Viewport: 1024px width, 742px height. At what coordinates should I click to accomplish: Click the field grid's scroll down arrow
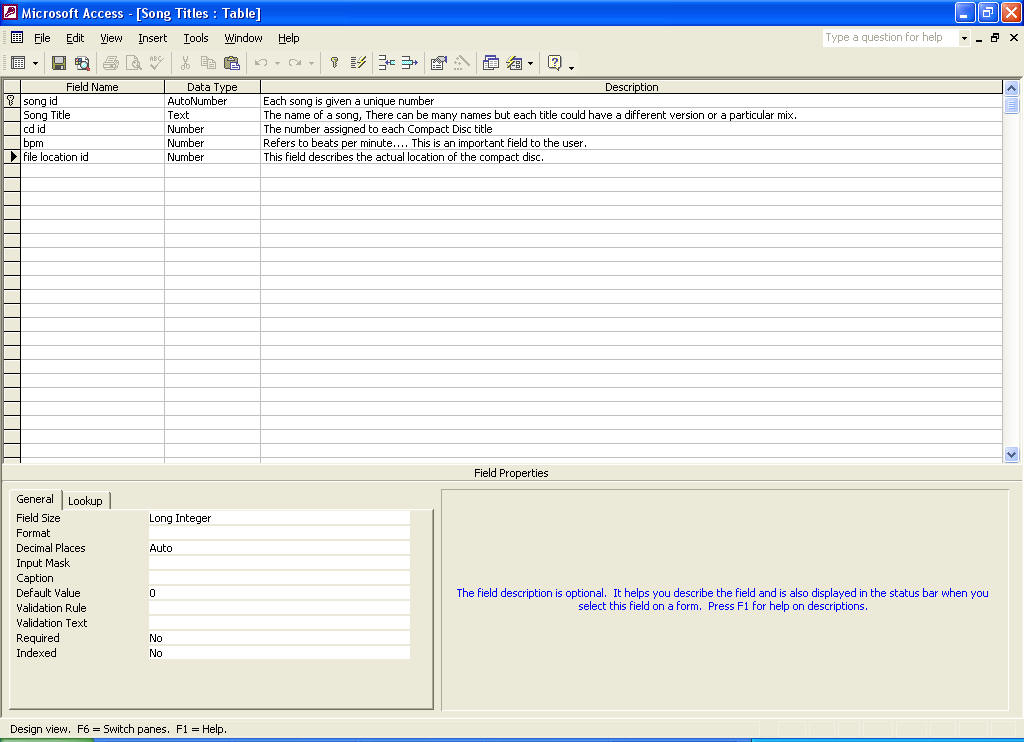click(x=1011, y=454)
